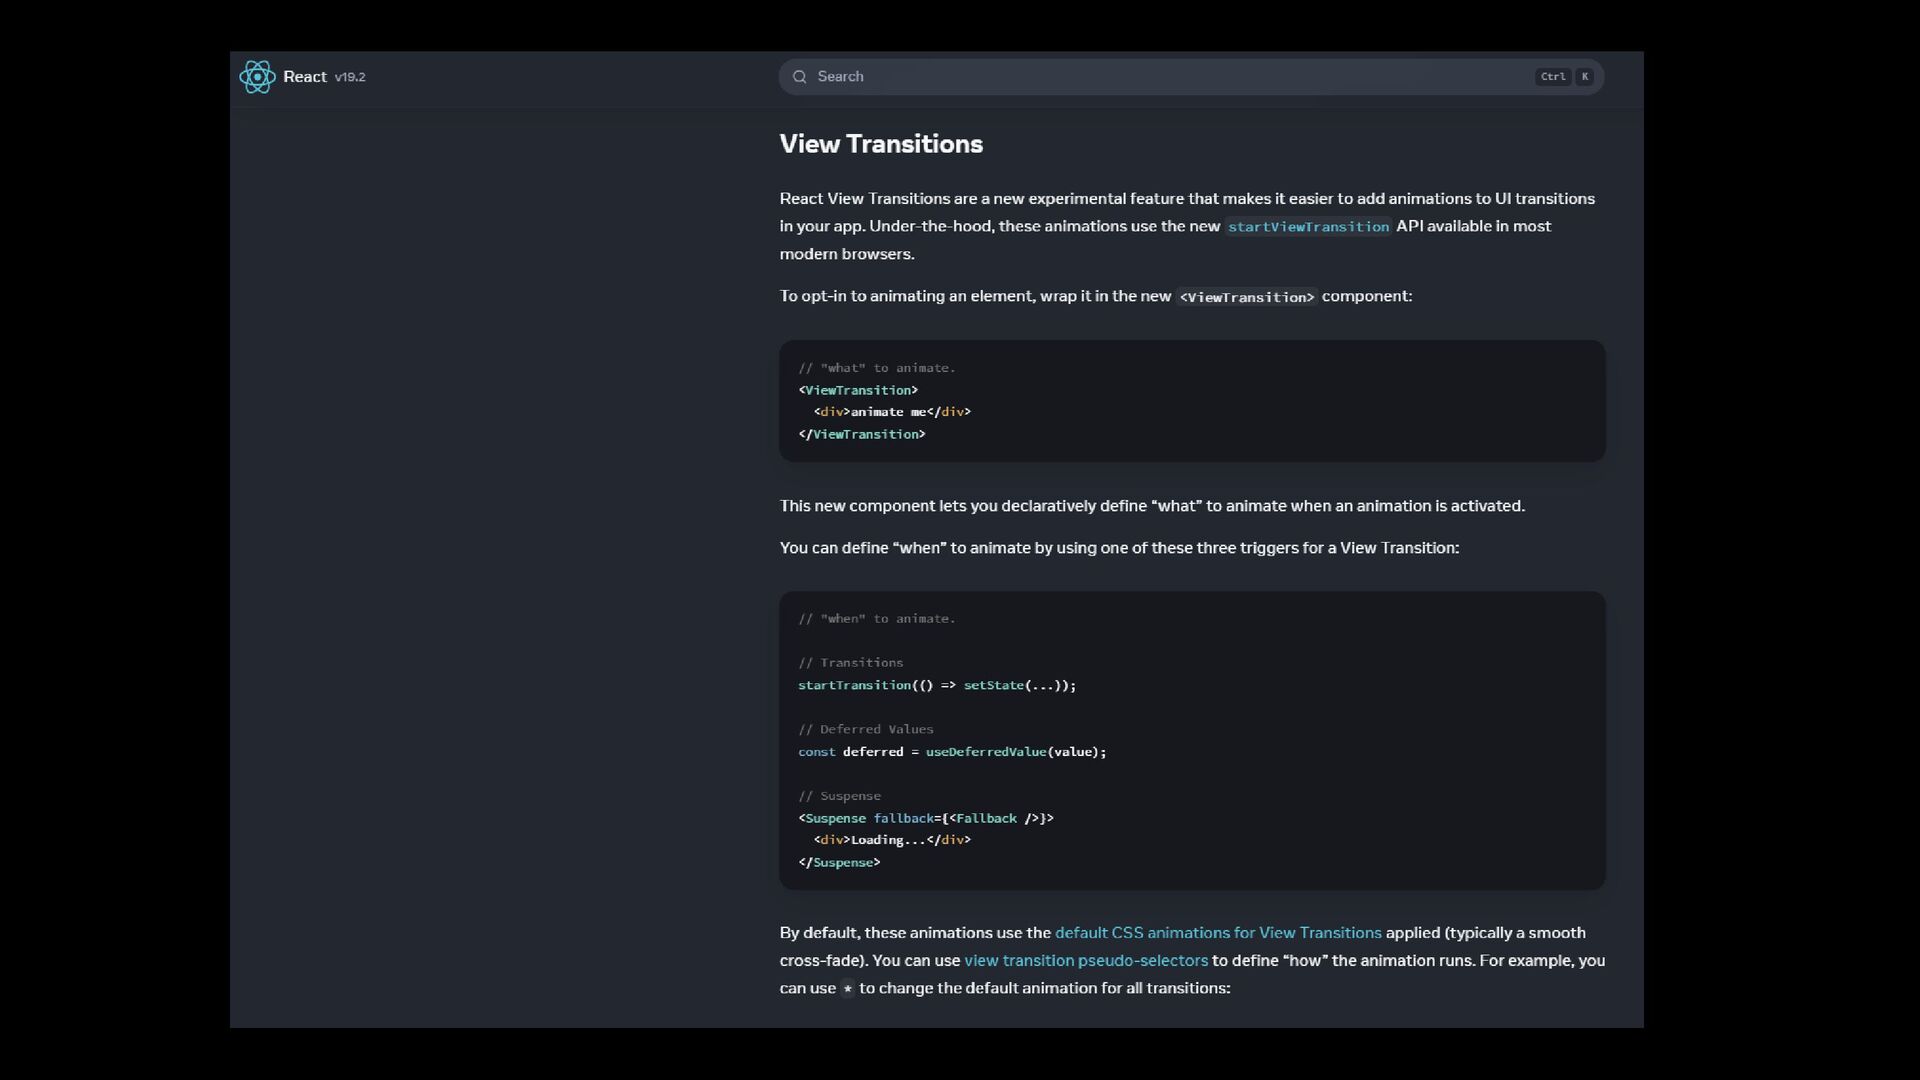Click the inline <ViewTransition> code snippet
This screenshot has height=1080, width=1920.
pos(1246,297)
